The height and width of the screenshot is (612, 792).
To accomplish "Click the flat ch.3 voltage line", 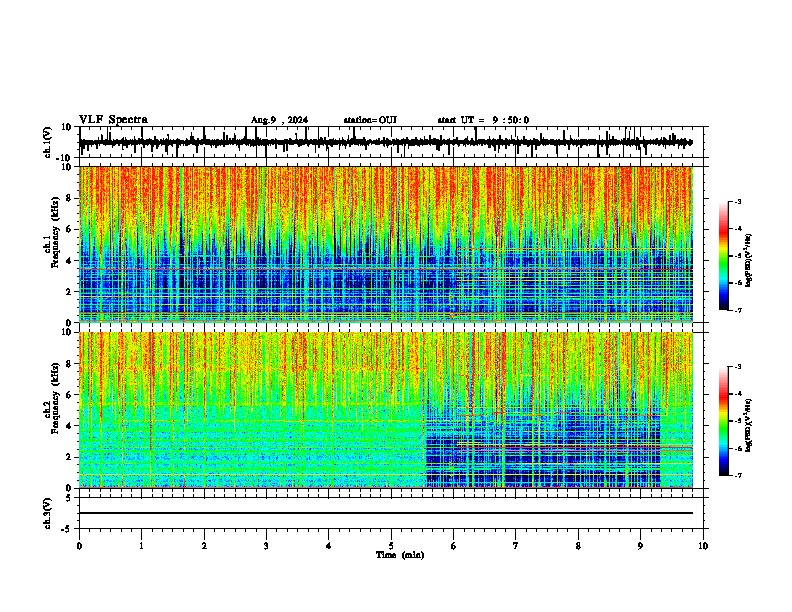I will pyautogui.click(x=386, y=513).
